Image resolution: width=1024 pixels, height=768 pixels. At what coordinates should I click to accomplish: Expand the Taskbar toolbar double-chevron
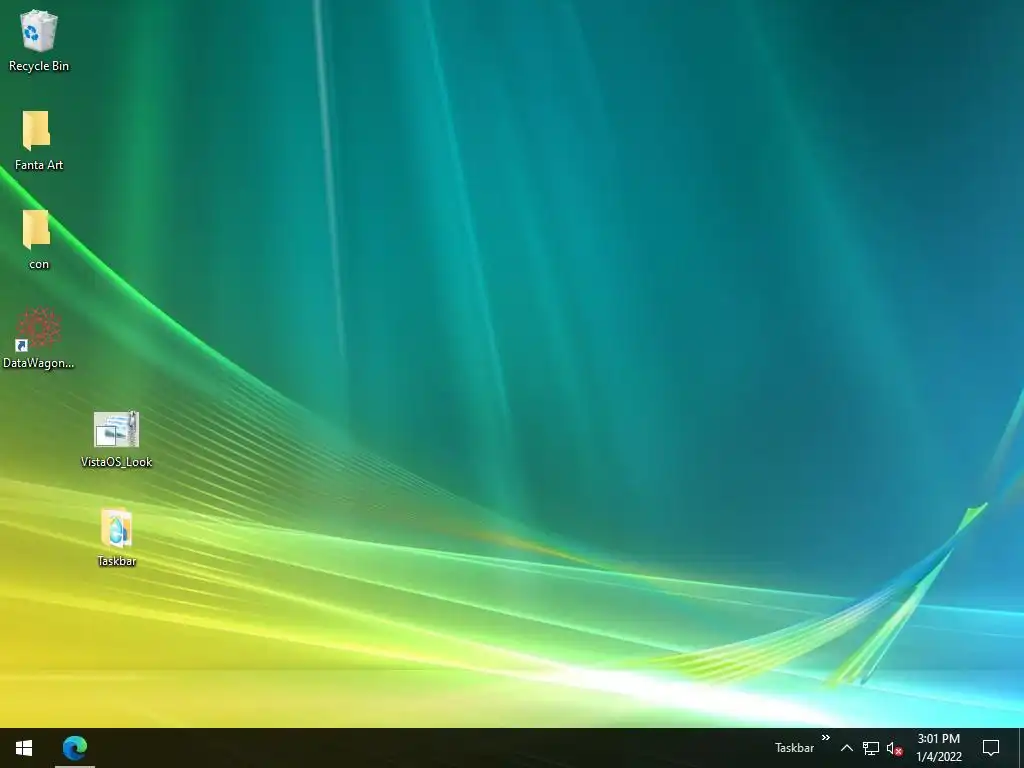point(825,738)
